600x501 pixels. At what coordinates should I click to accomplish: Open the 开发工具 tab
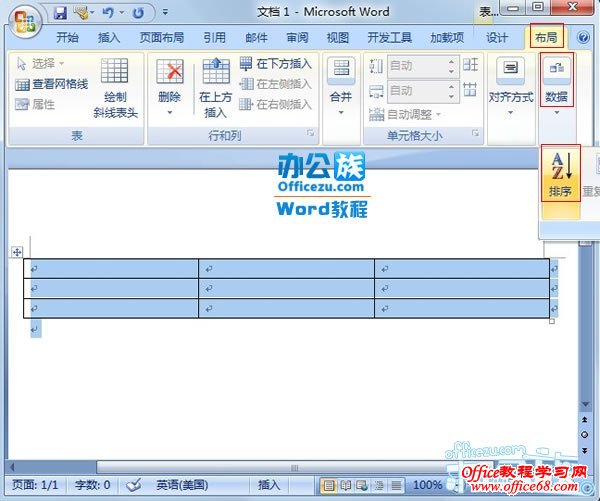click(390, 38)
